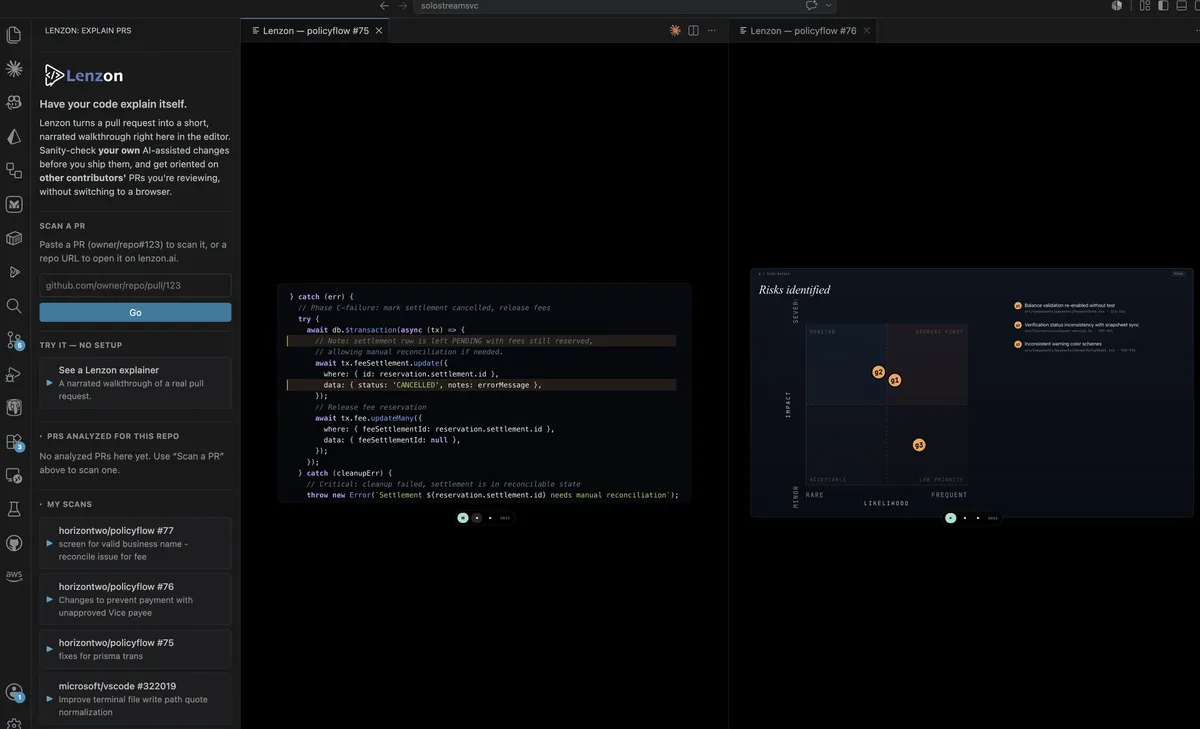
Task: Select risk marker g2 on matrix
Action: (878, 372)
